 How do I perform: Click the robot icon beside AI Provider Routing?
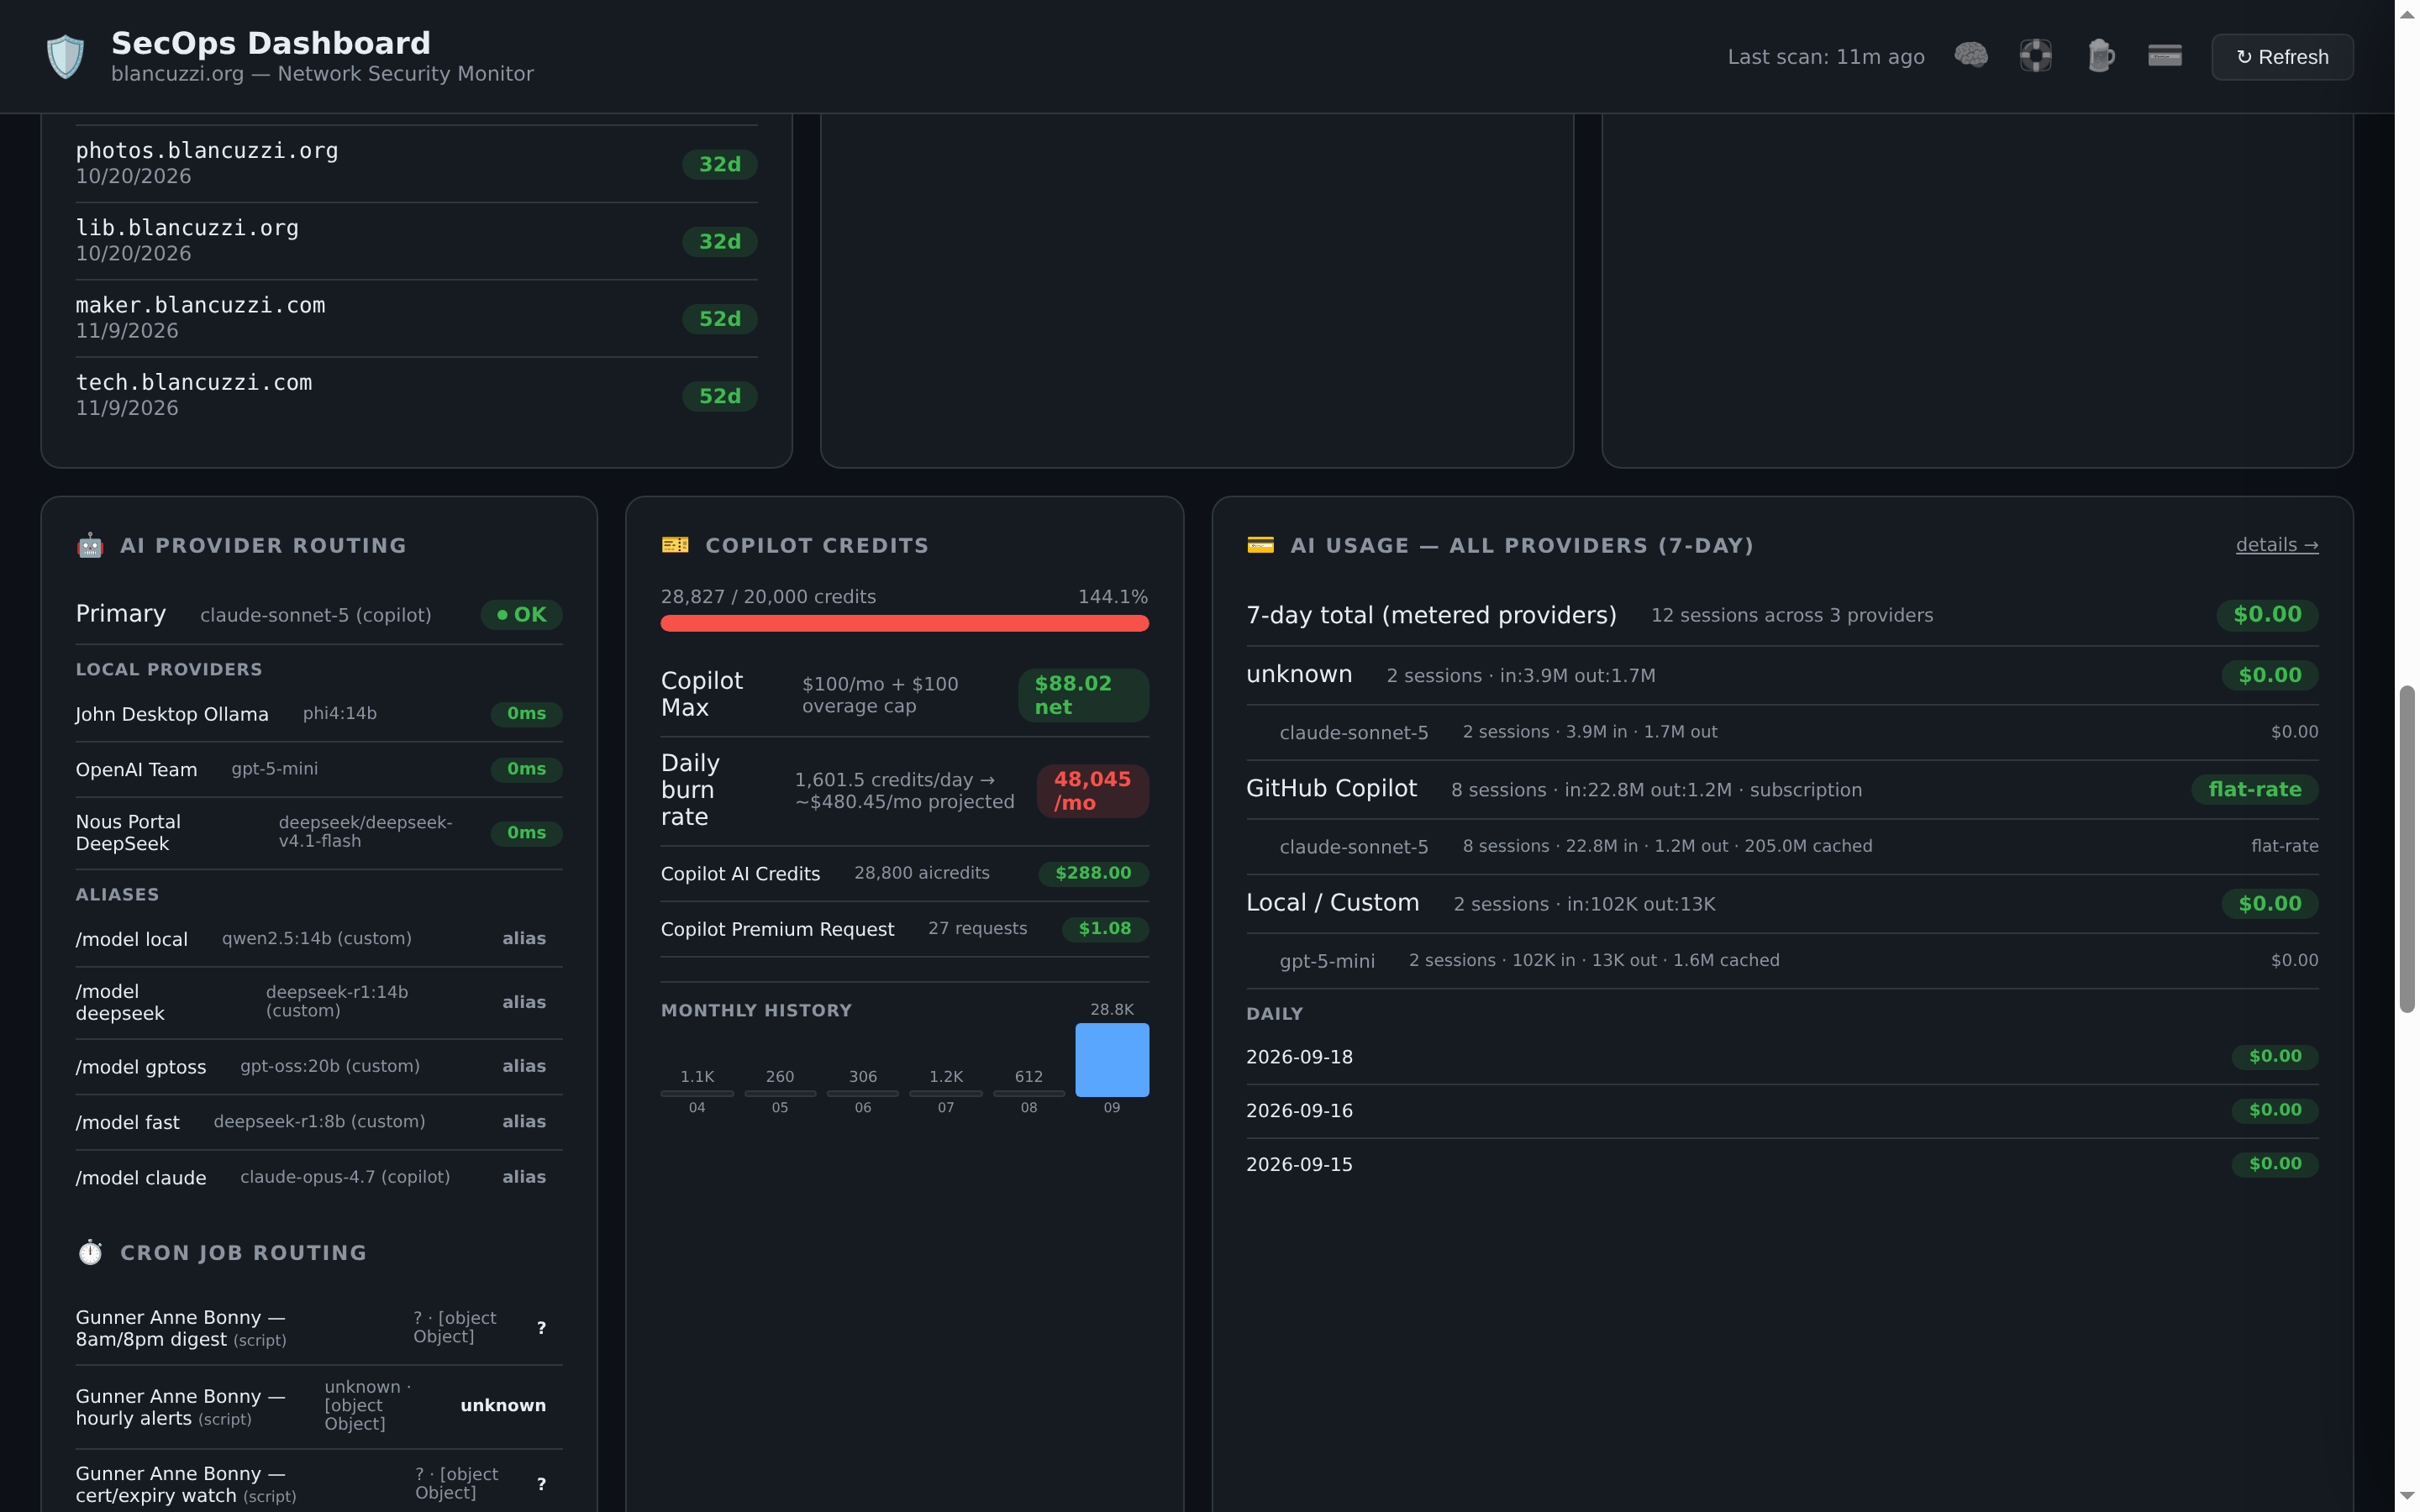click(90, 545)
